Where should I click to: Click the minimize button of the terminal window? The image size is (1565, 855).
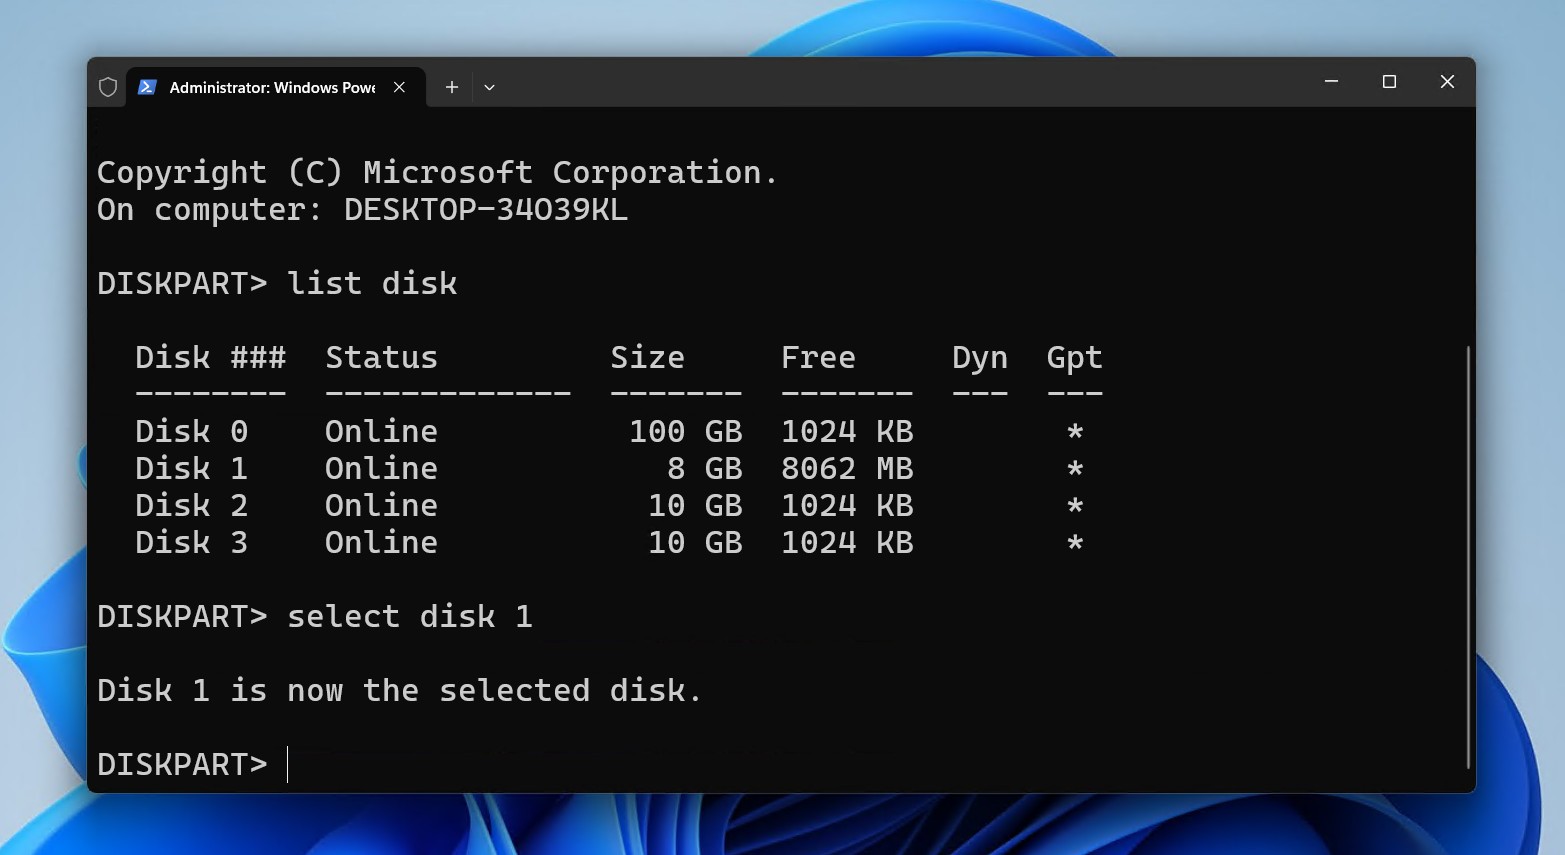(1331, 82)
